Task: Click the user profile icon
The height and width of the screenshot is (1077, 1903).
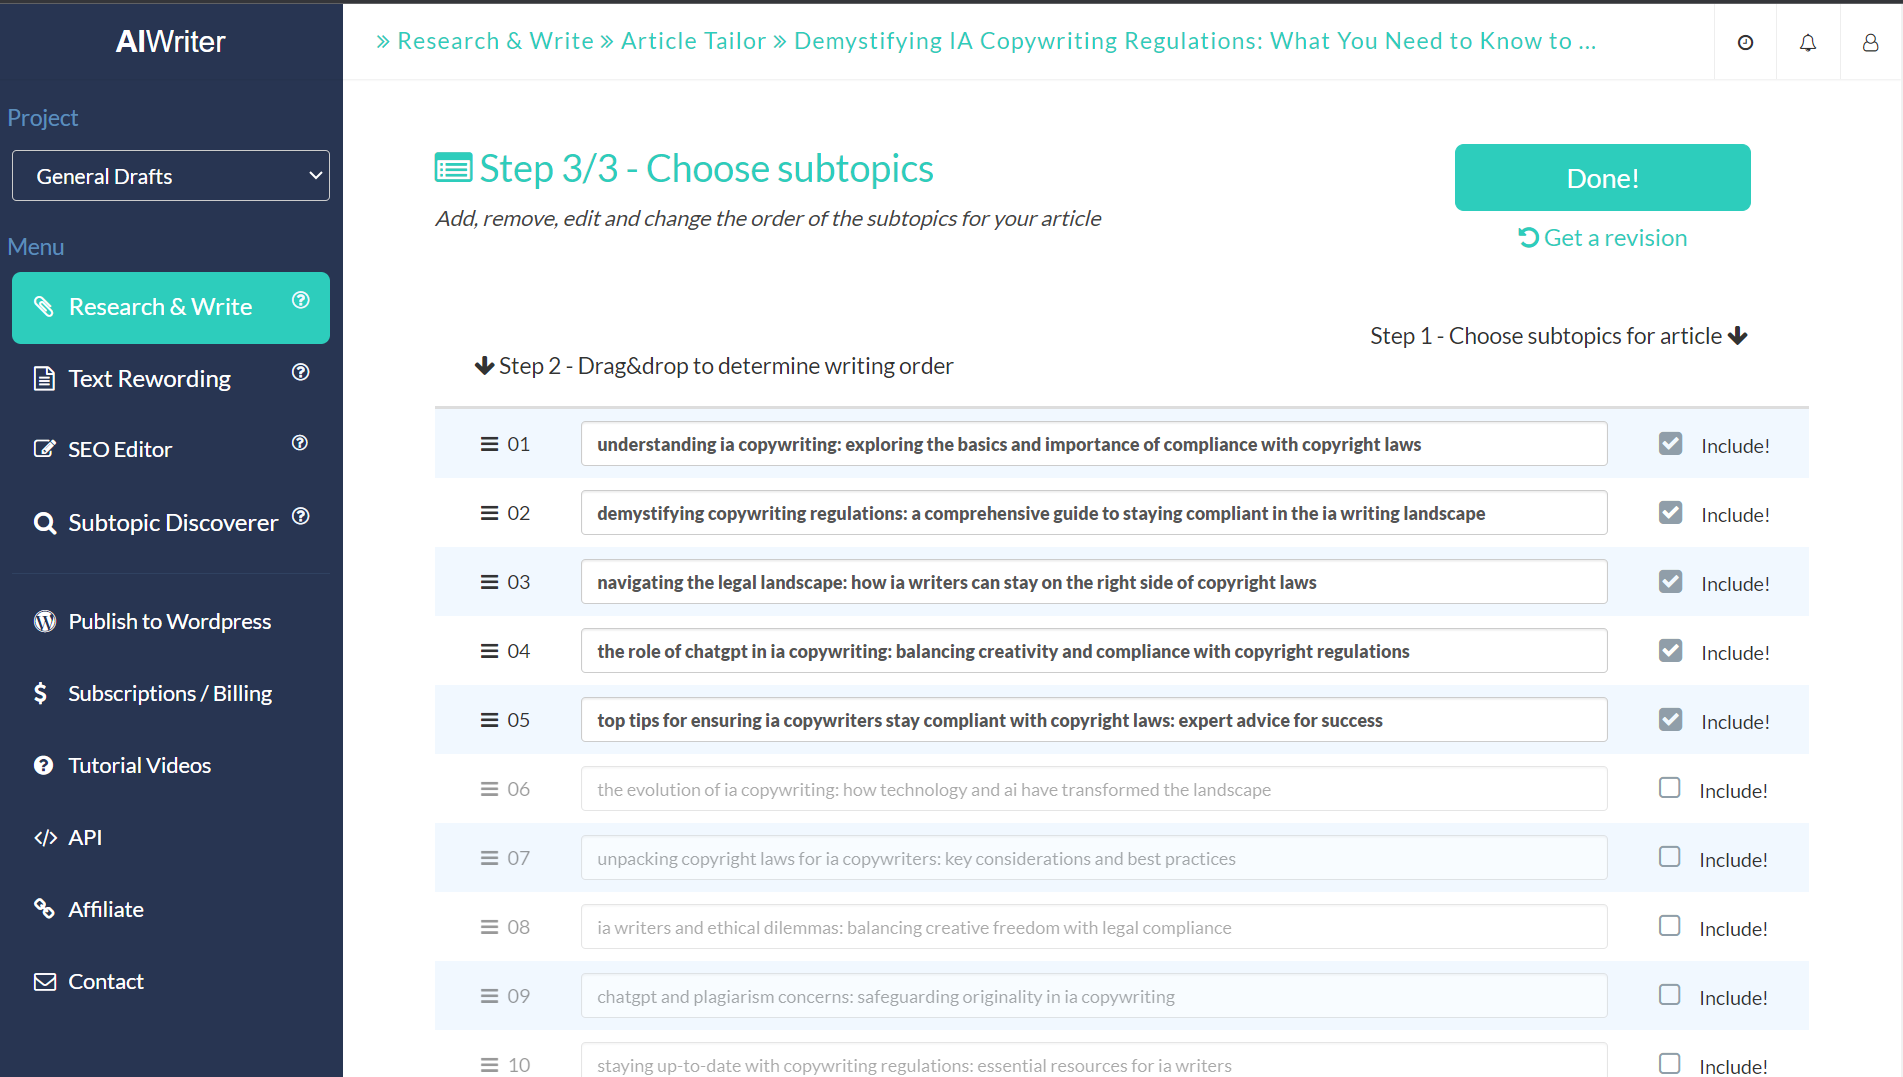Action: click(x=1870, y=42)
